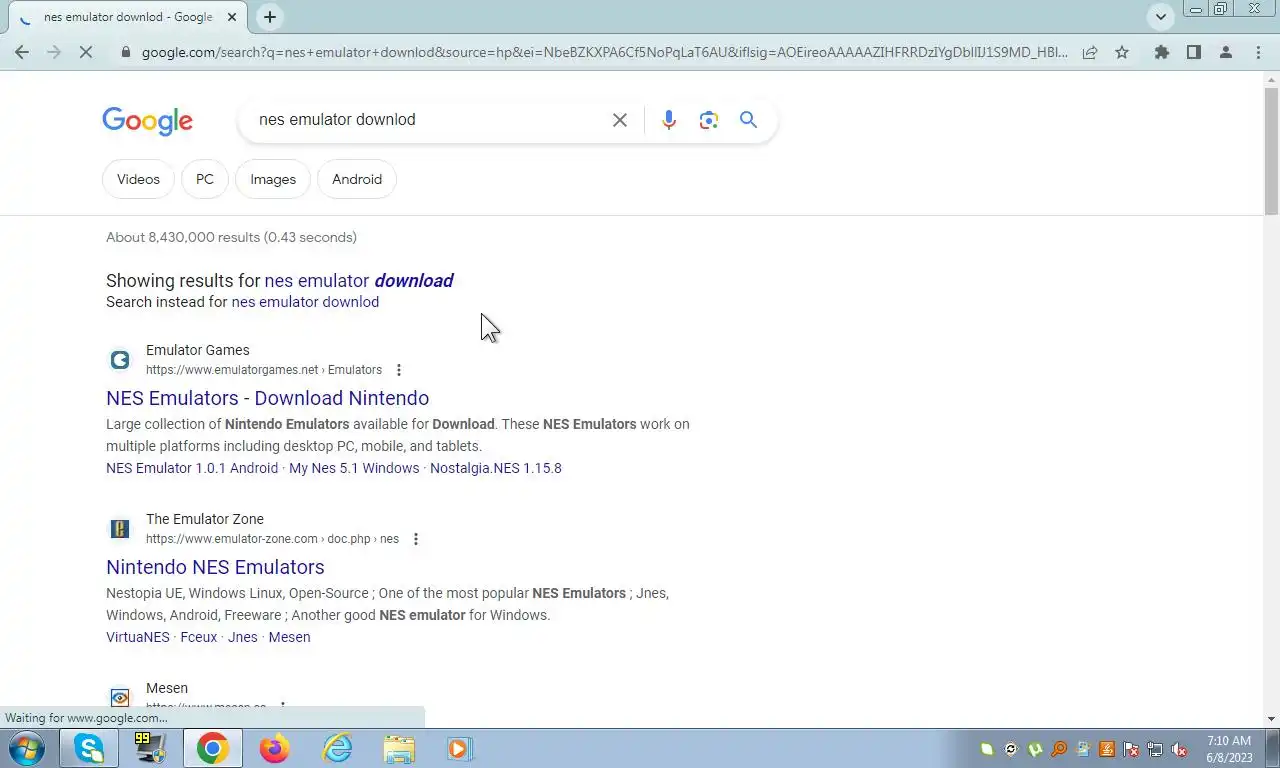This screenshot has width=1280, height=768.
Task: Open more options for Emulator Zone result
Action: point(416,539)
